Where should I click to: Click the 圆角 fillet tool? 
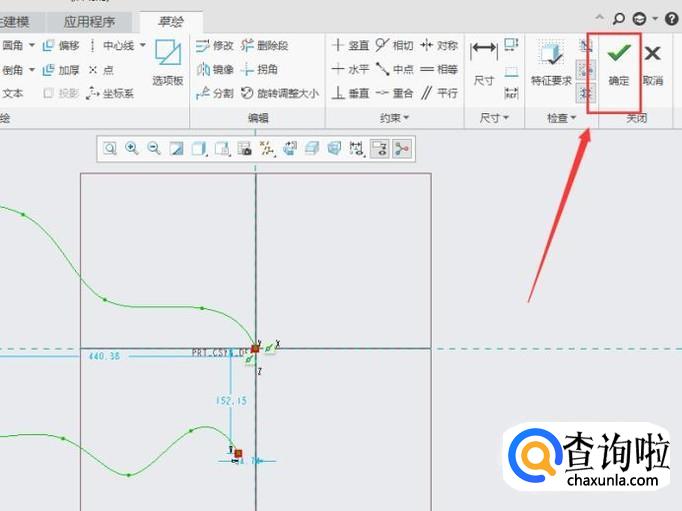(x=13, y=45)
